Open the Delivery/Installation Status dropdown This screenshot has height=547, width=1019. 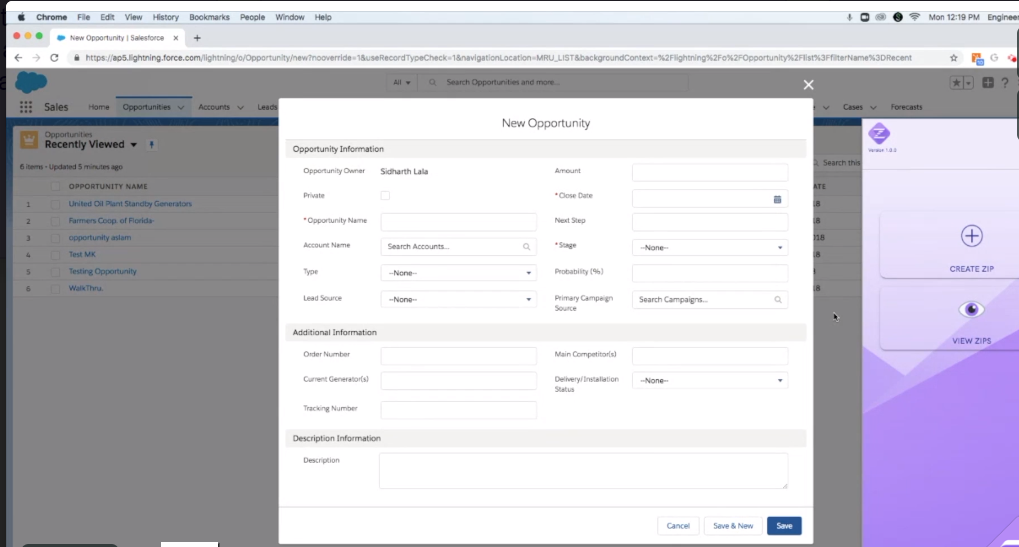(x=710, y=381)
